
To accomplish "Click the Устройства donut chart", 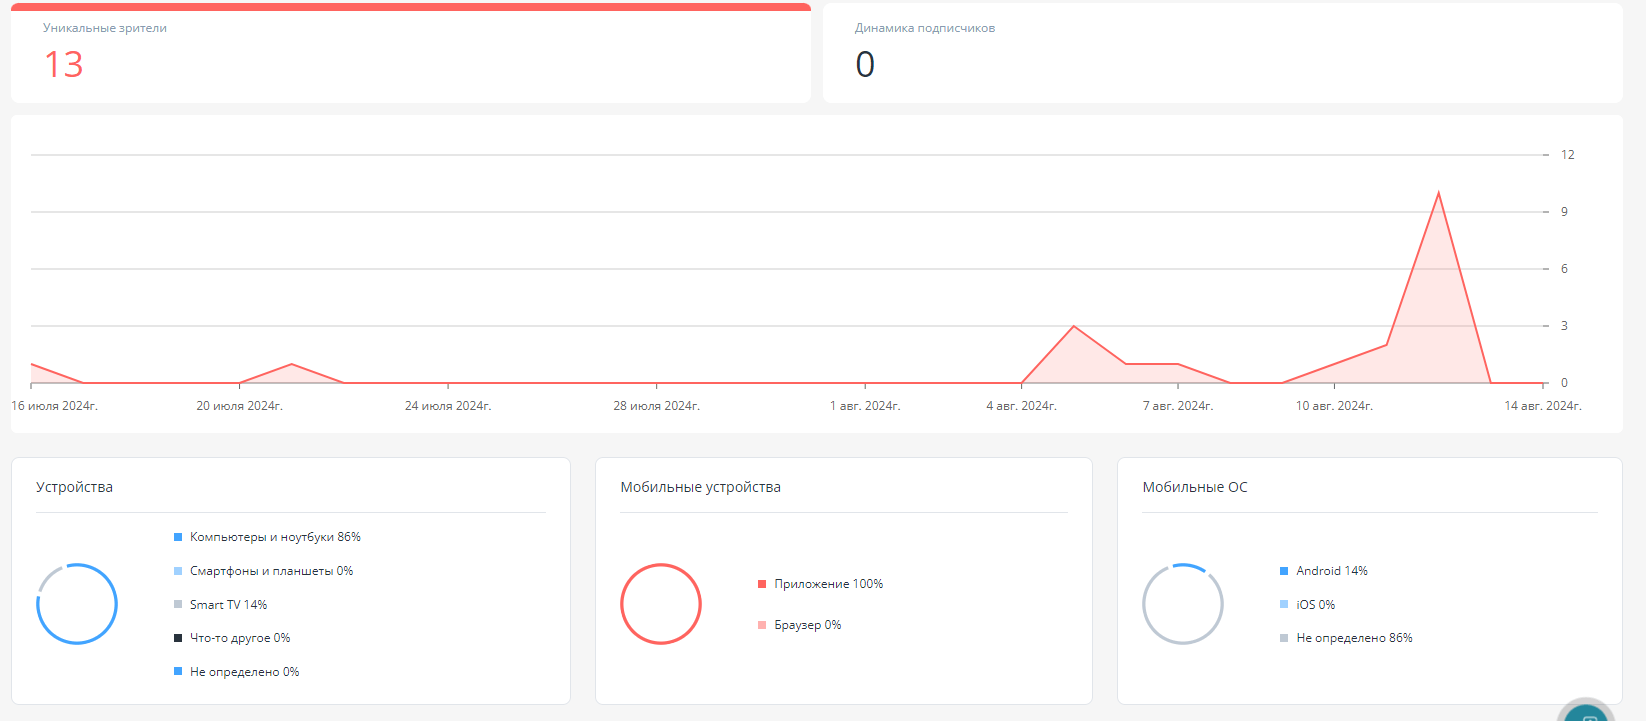I will pyautogui.click(x=77, y=604).
